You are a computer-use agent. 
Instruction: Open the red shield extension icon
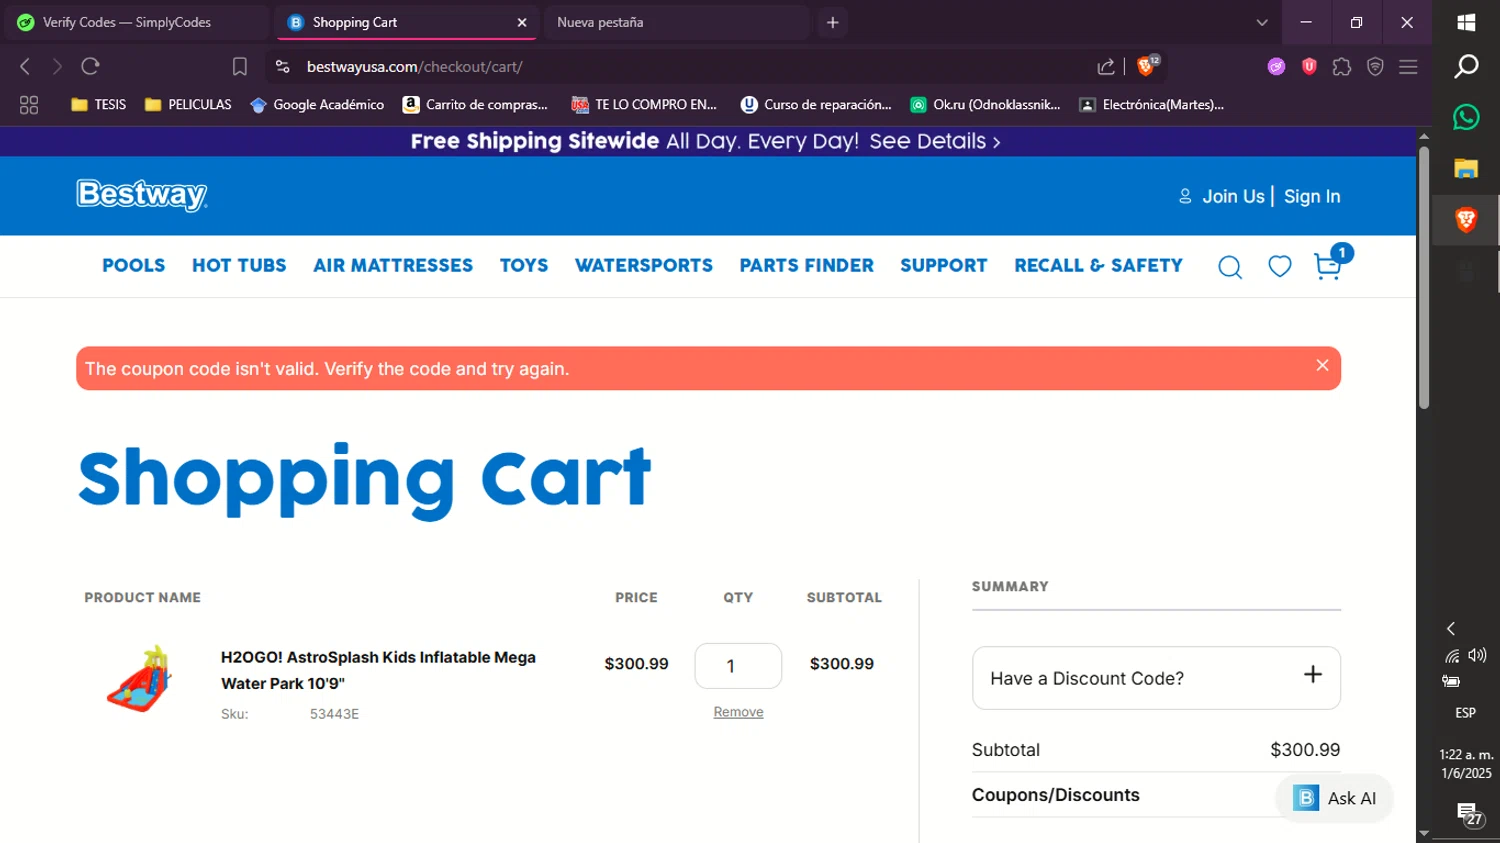pos(1309,66)
